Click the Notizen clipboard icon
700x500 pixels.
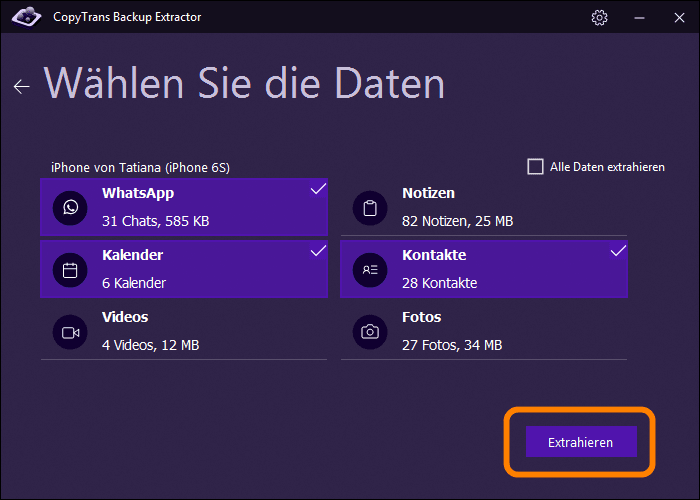click(370, 208)
